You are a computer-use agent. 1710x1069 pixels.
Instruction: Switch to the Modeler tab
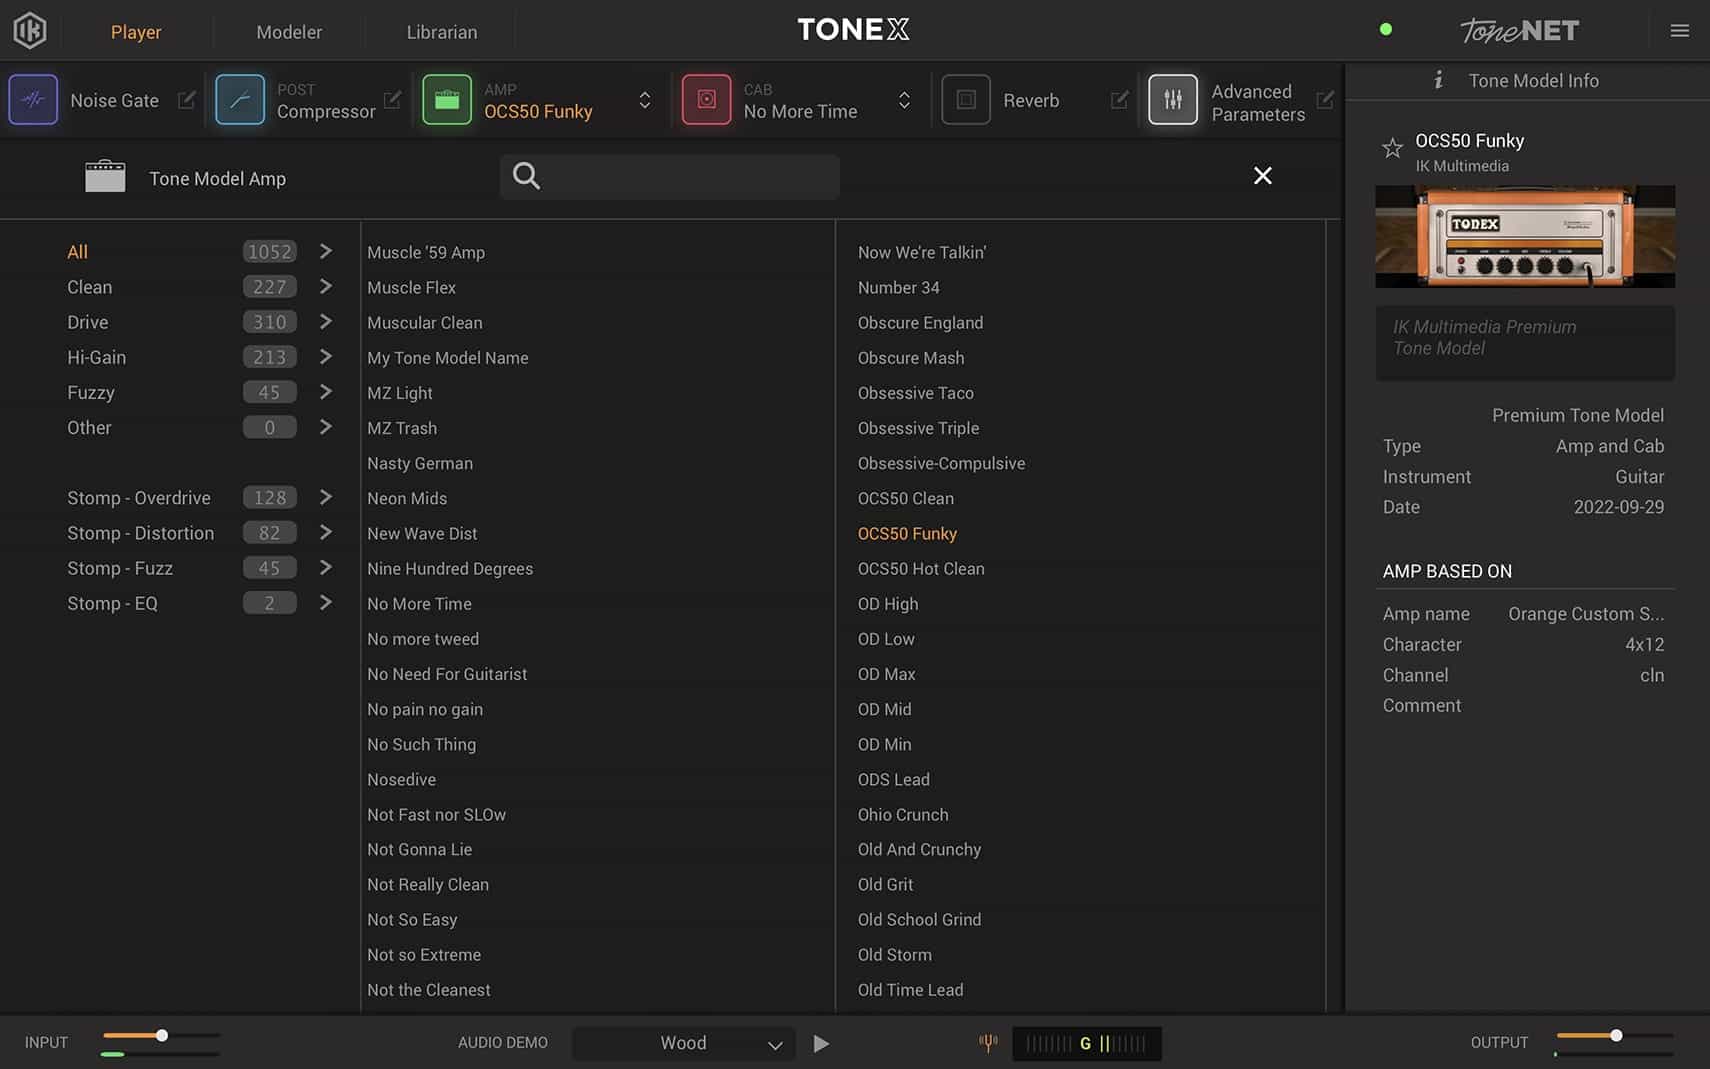pyautogui.click(x=289, y=32)
